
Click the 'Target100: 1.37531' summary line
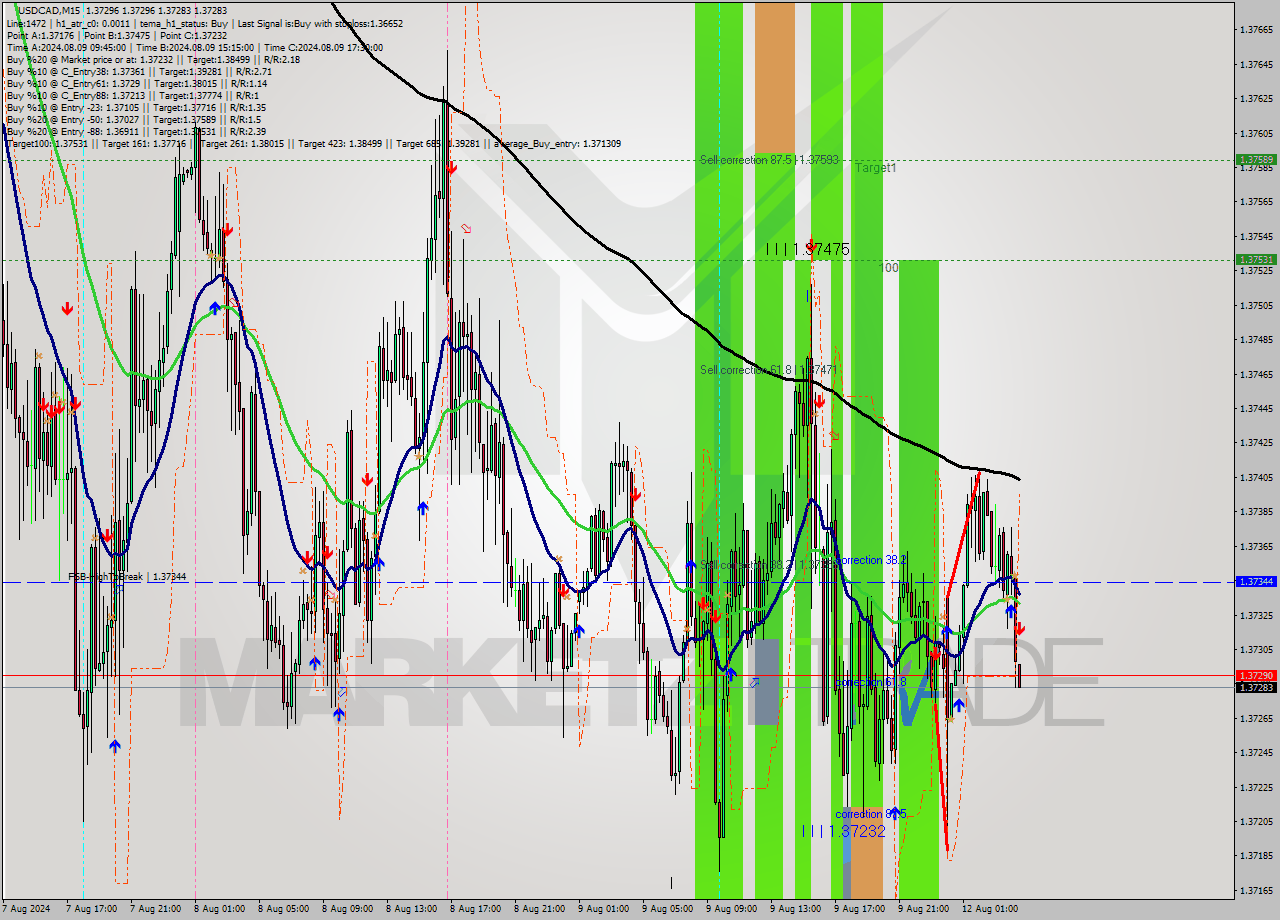(x=313, y=144)
